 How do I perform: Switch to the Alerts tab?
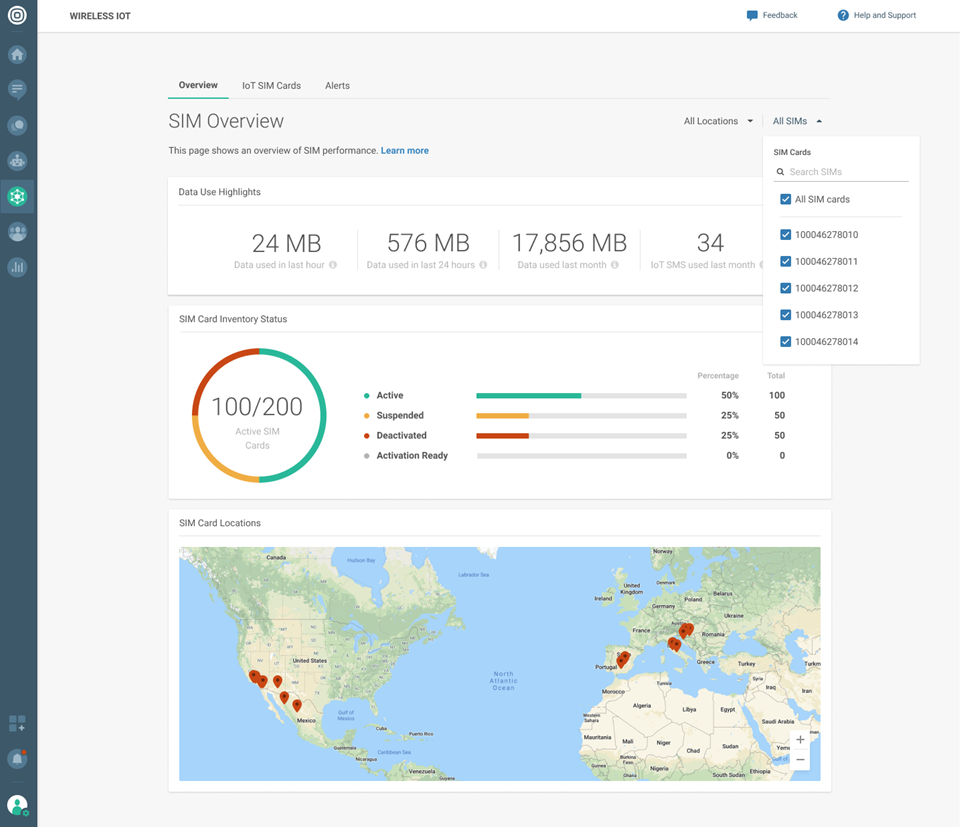pos(337,86)
